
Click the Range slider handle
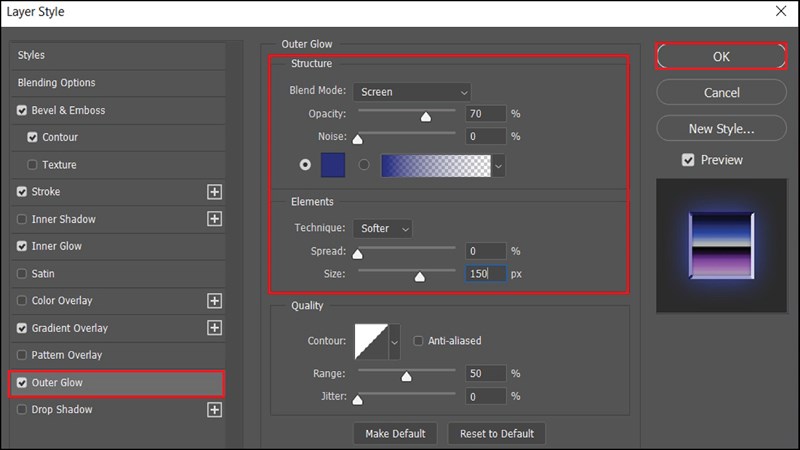[406, 376]
